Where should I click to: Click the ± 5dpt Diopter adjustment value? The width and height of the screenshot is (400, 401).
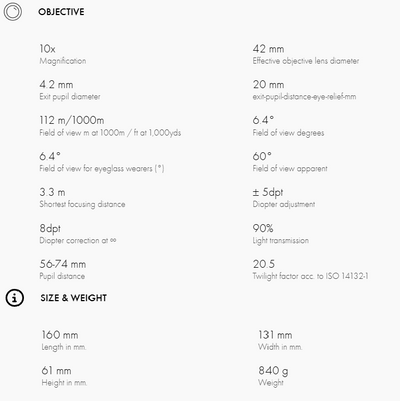click(x=268, y=192)
